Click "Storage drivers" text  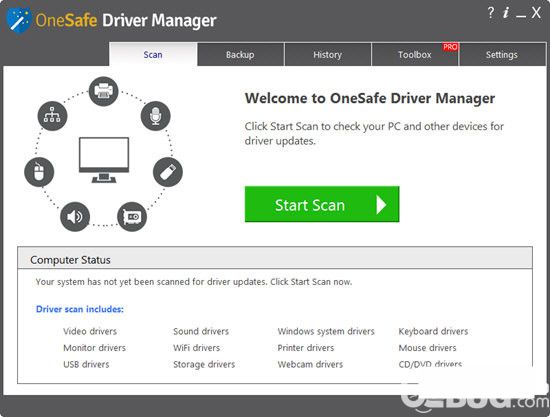tap(204, 364)
